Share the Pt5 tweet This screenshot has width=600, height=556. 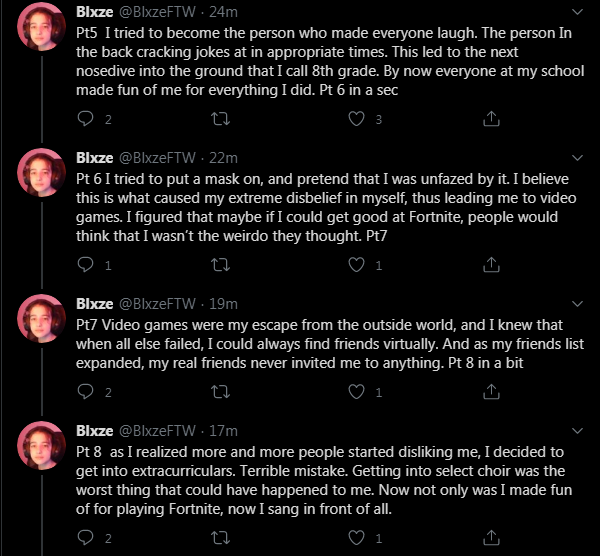click(491, 119)
